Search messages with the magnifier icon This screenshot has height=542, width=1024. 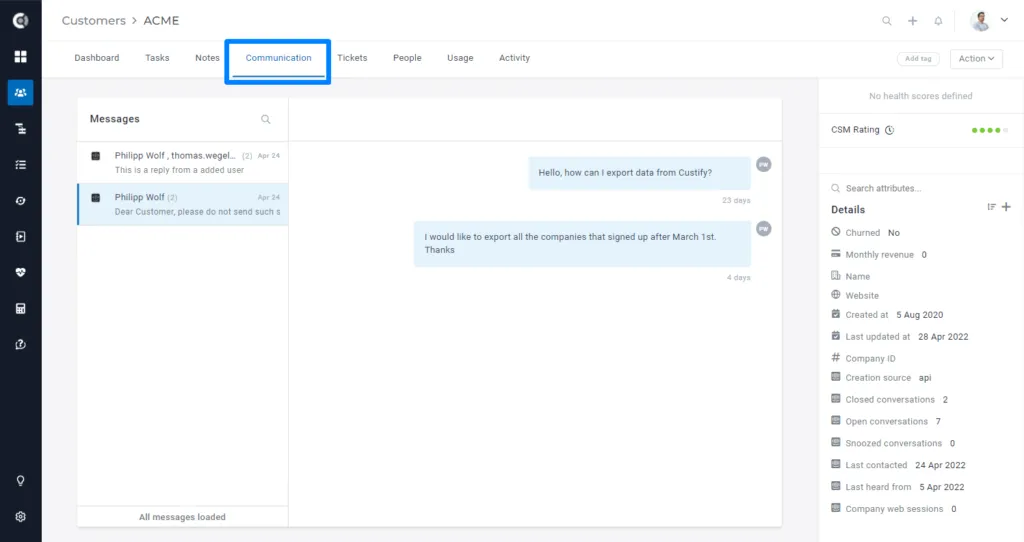(x=266, y=119)
